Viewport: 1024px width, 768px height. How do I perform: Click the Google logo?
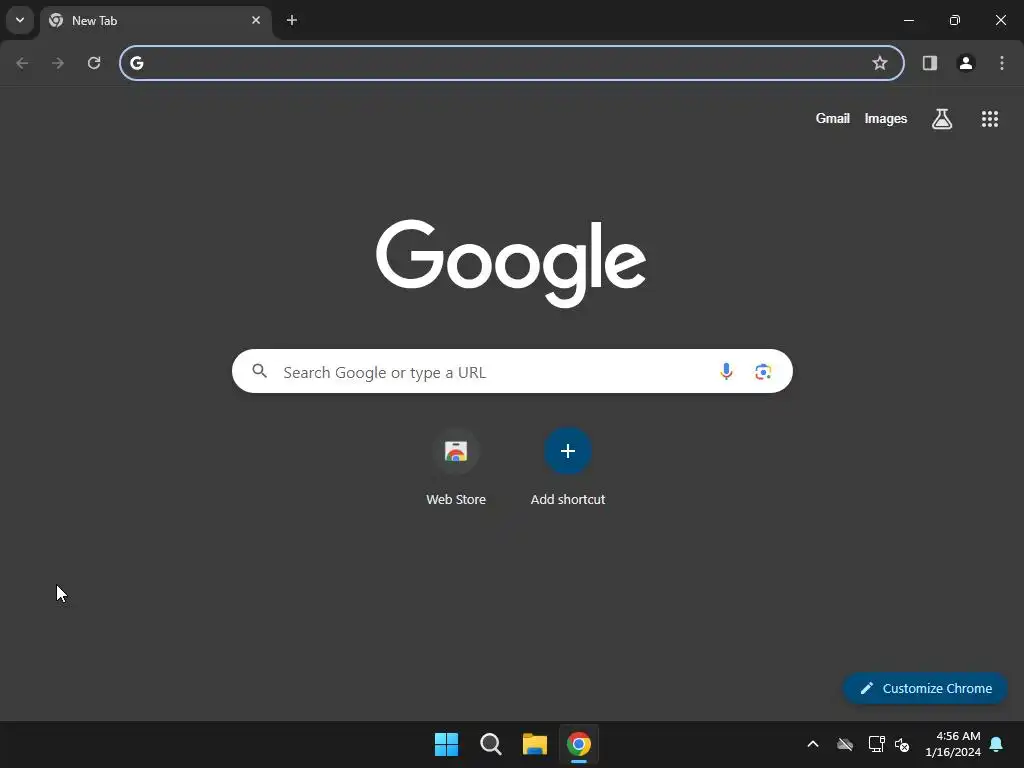[x=511, y=263]
